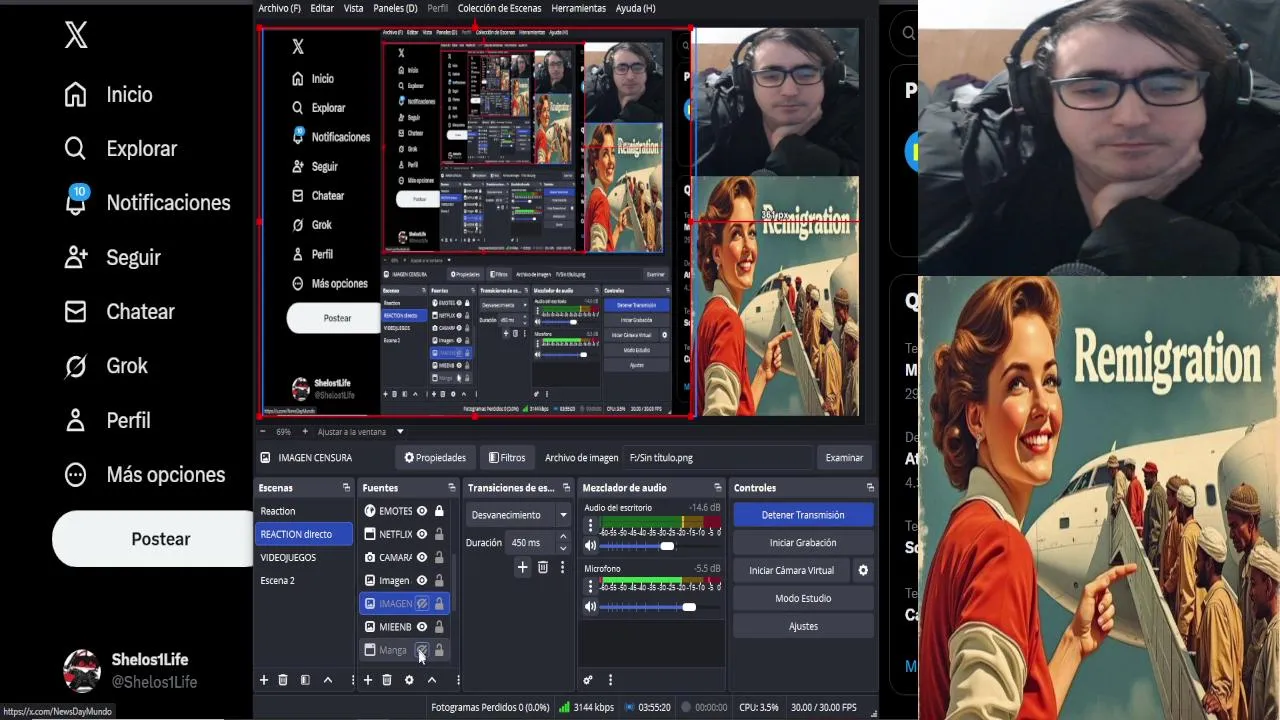Screen dimensions: 1280x720
Task: Enable Modo Estudio
Action: point(803,598)
